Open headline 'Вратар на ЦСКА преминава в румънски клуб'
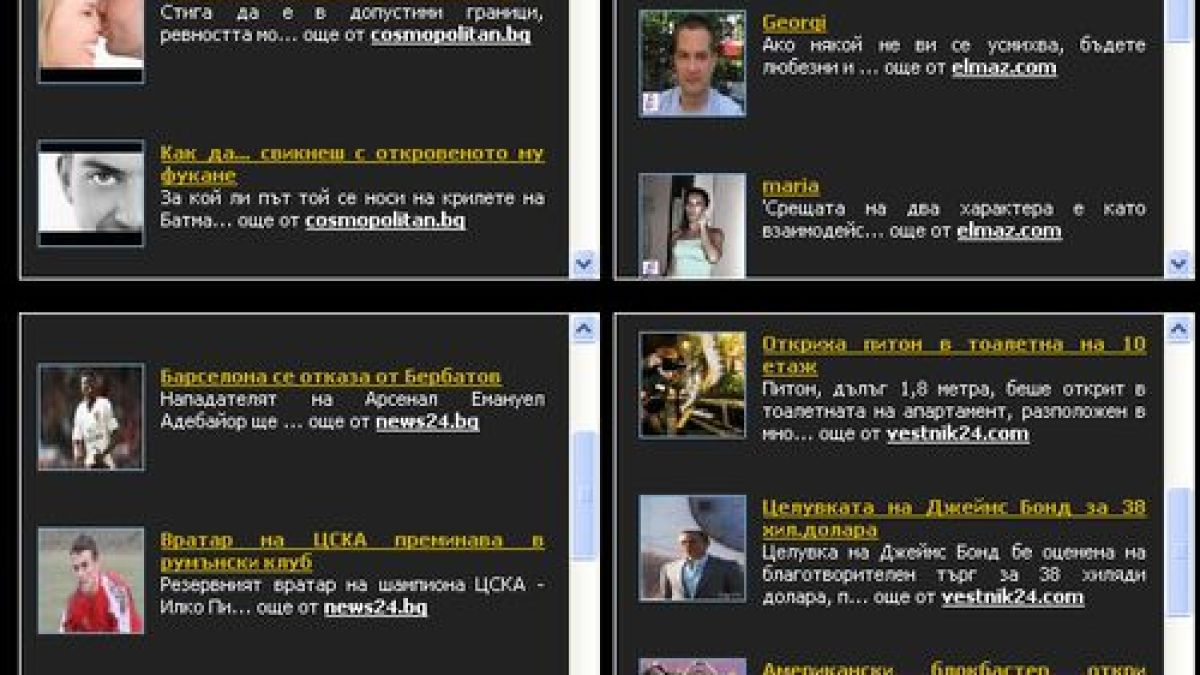The width and height of the screenshot is (1200, 675). 352,551
